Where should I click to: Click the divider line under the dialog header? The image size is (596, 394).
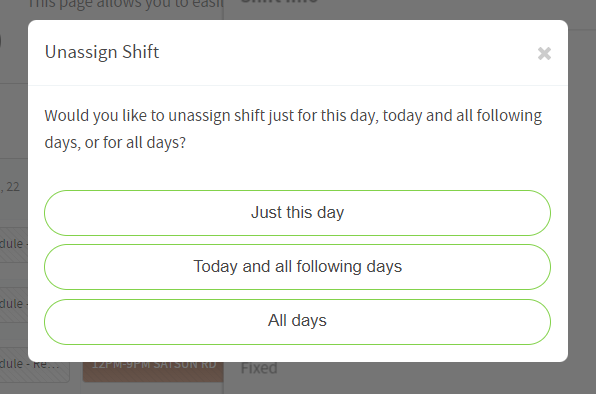(x=298, y=85)
